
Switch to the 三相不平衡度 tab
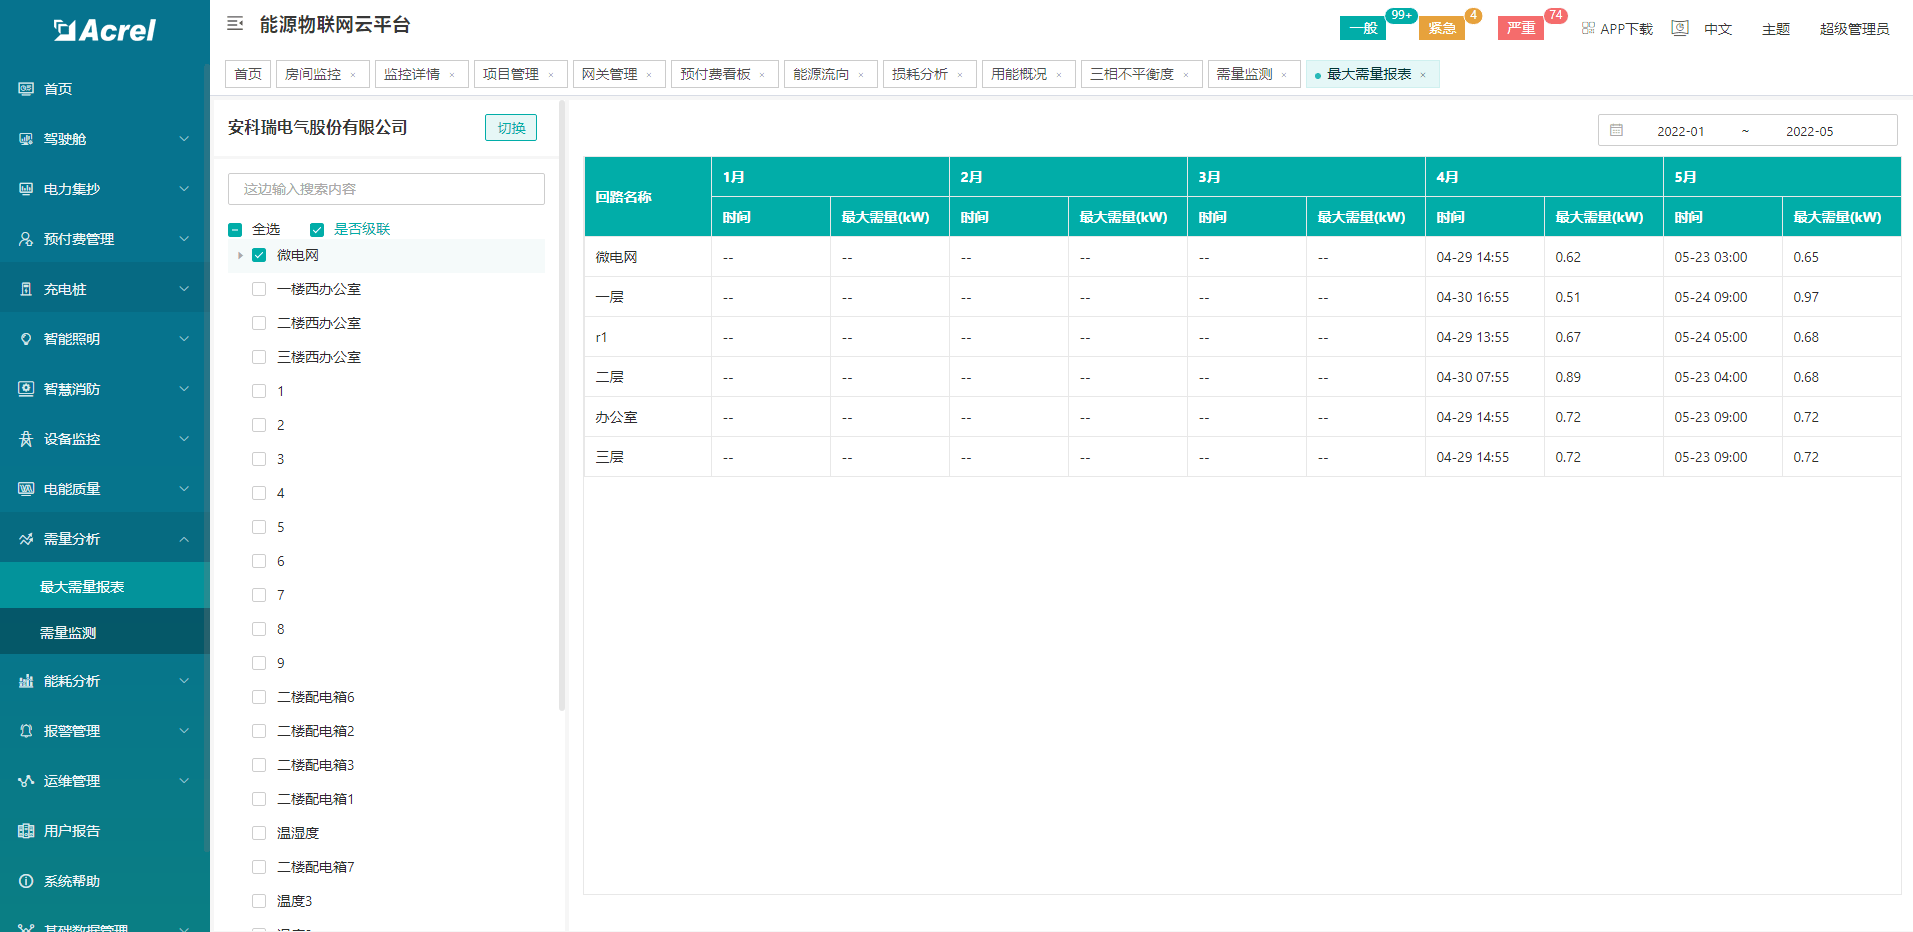pyautogui.click(x=1140, y=75)
